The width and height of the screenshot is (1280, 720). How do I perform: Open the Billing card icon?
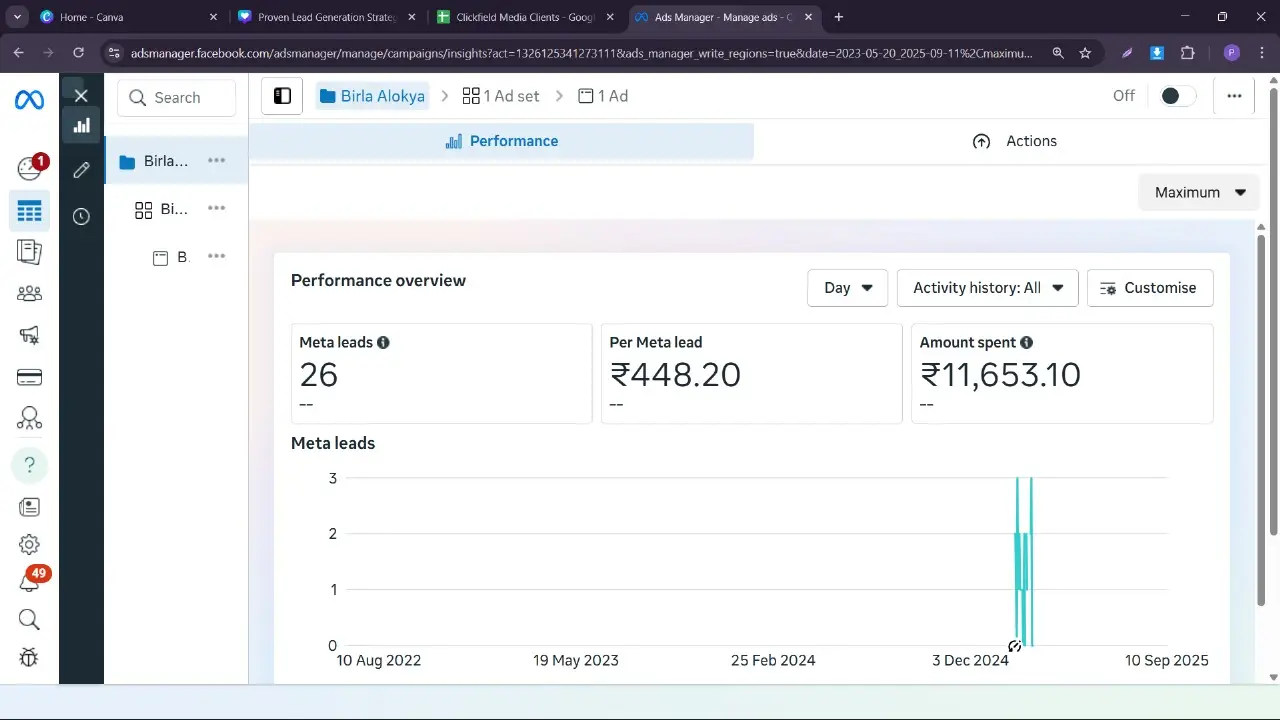click(29, 377)
